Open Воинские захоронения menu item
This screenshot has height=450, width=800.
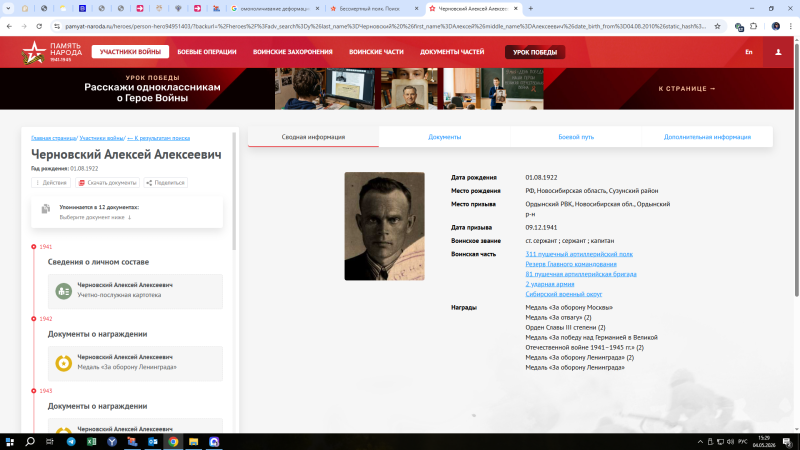pos(292,52)
